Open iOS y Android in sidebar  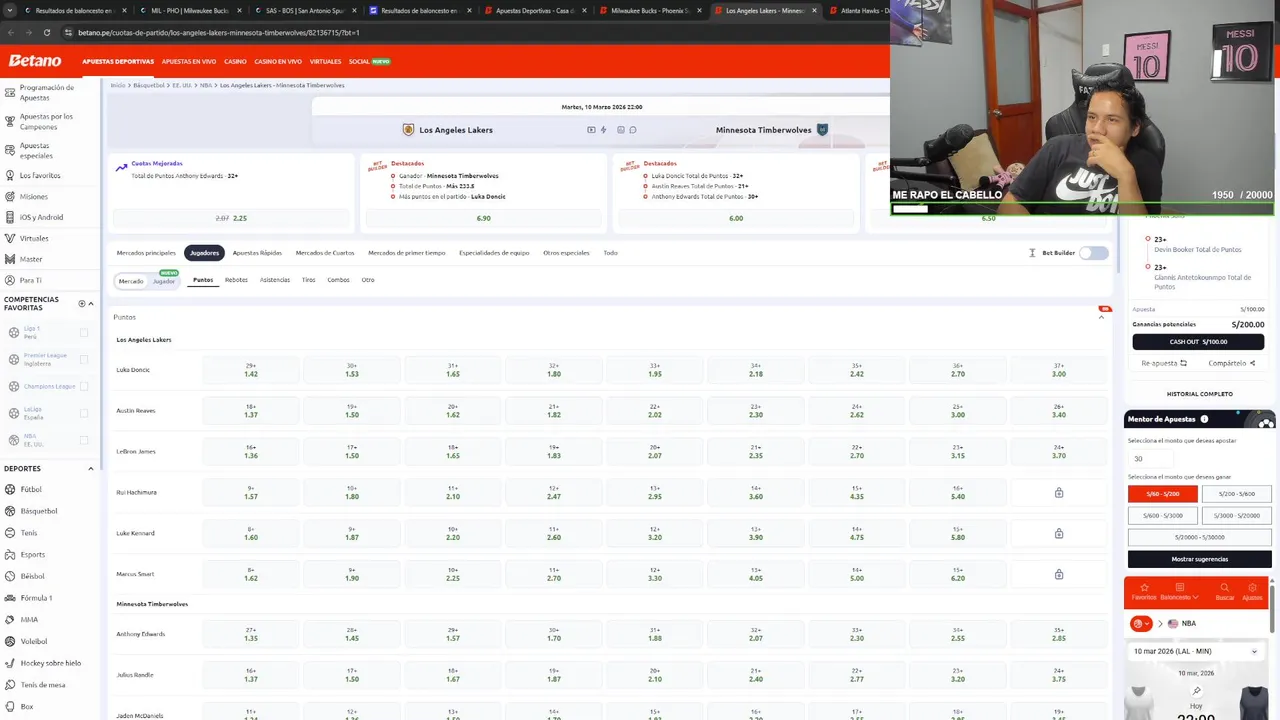click(41, 217)
